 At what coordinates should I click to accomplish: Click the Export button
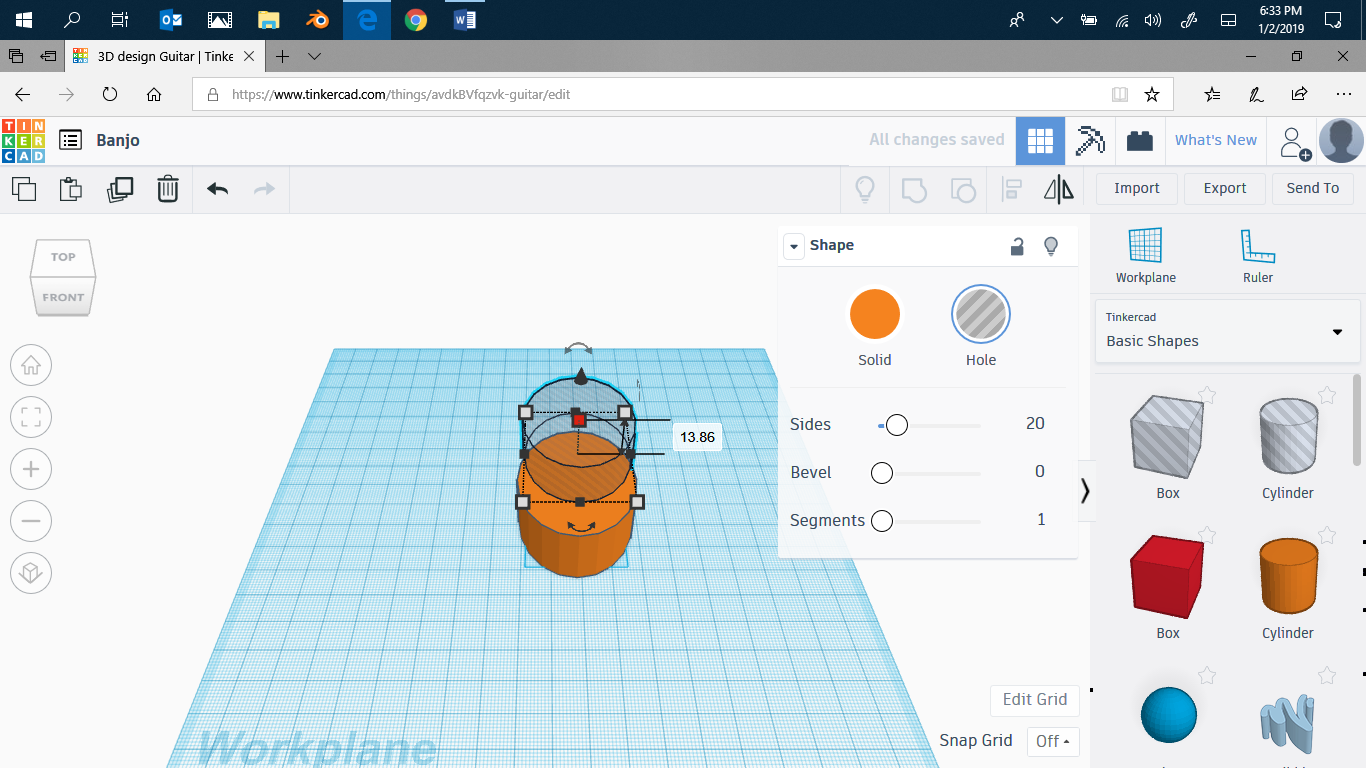[1225, 188]
